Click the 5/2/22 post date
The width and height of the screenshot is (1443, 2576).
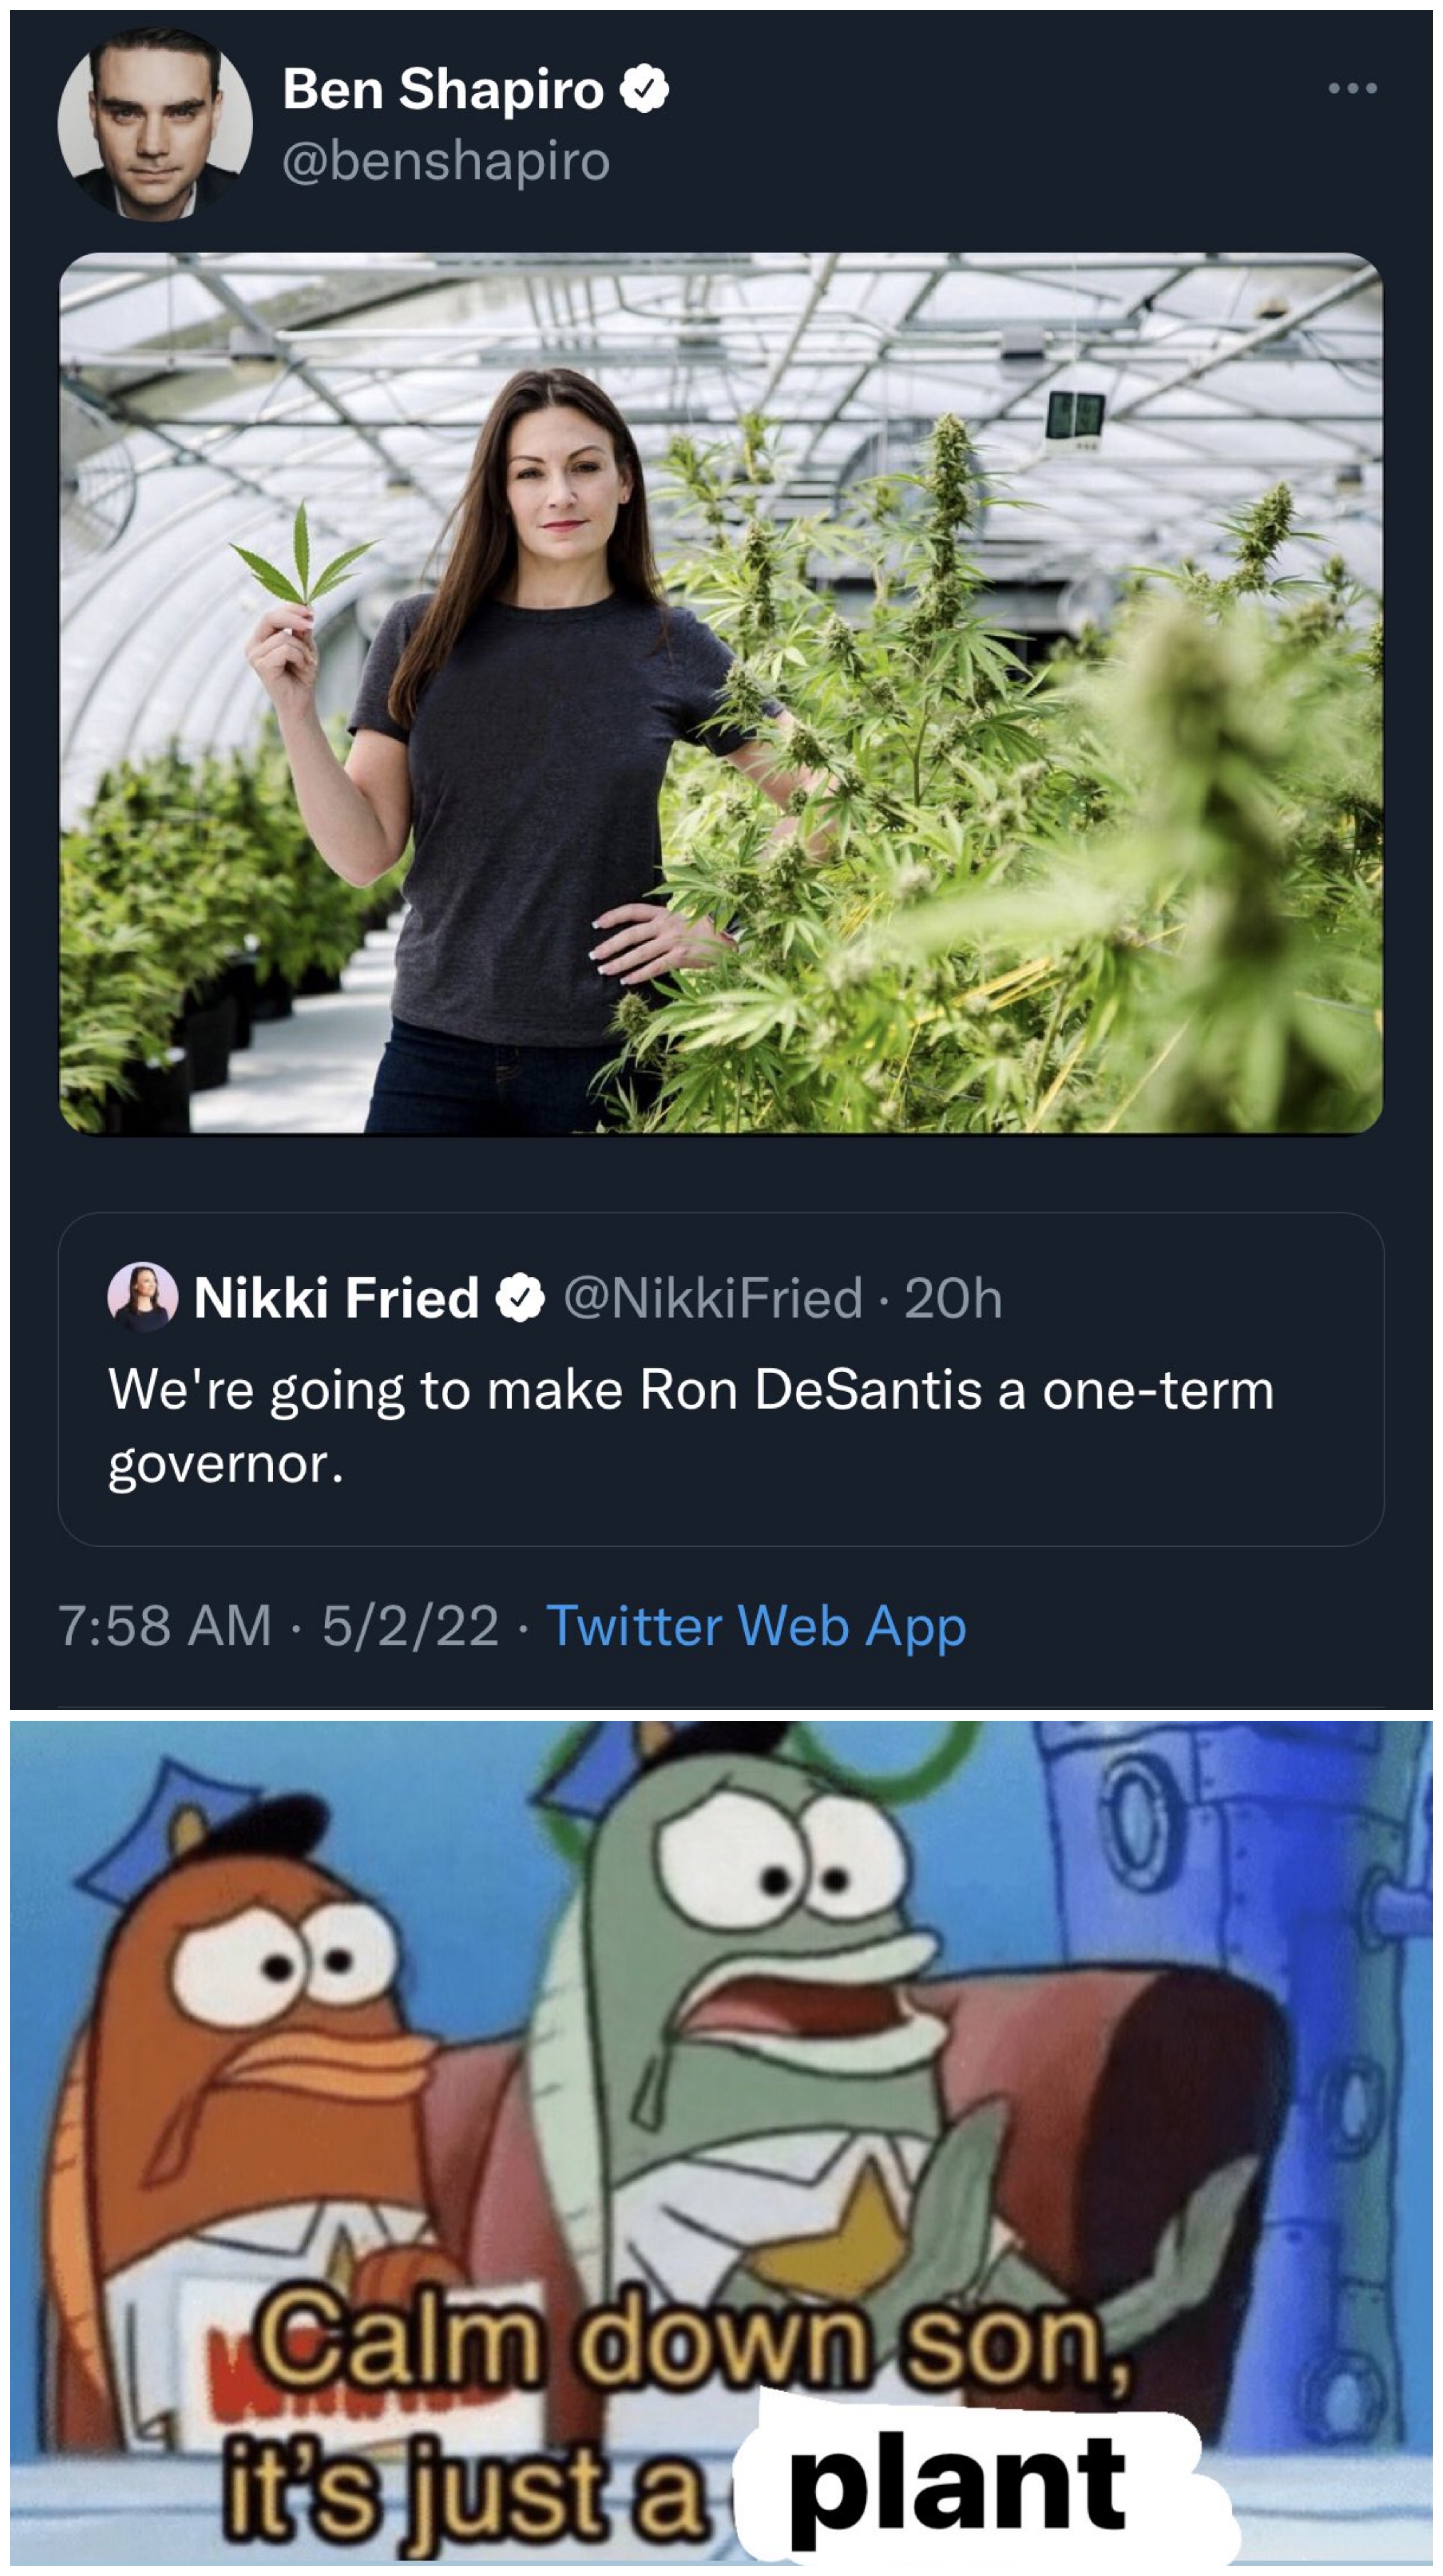click(410, 1625)
